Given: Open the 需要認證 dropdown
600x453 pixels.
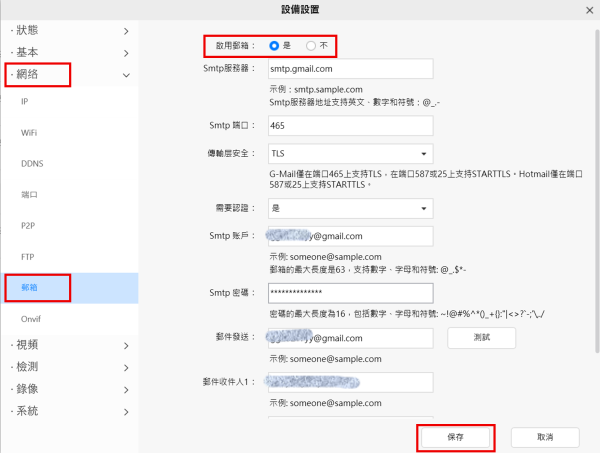Looking at the screenshot, I should [349, 209].
